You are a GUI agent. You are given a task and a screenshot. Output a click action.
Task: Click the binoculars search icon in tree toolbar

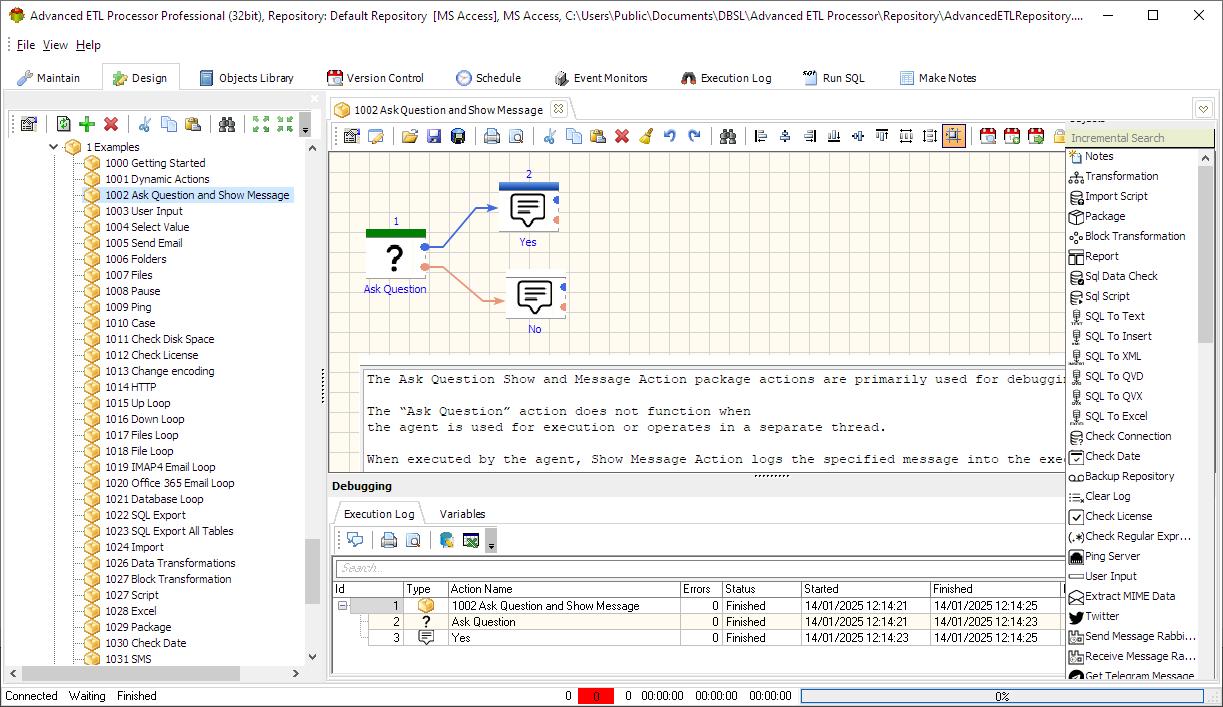[227, 124]
